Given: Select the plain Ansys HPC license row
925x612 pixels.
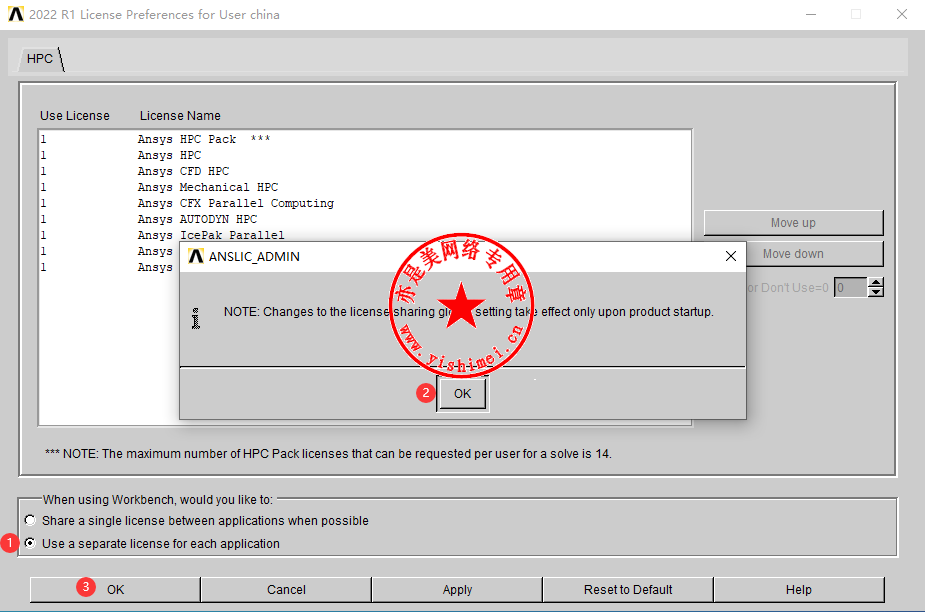Looking at the screenshot, I should pos(365,155).
